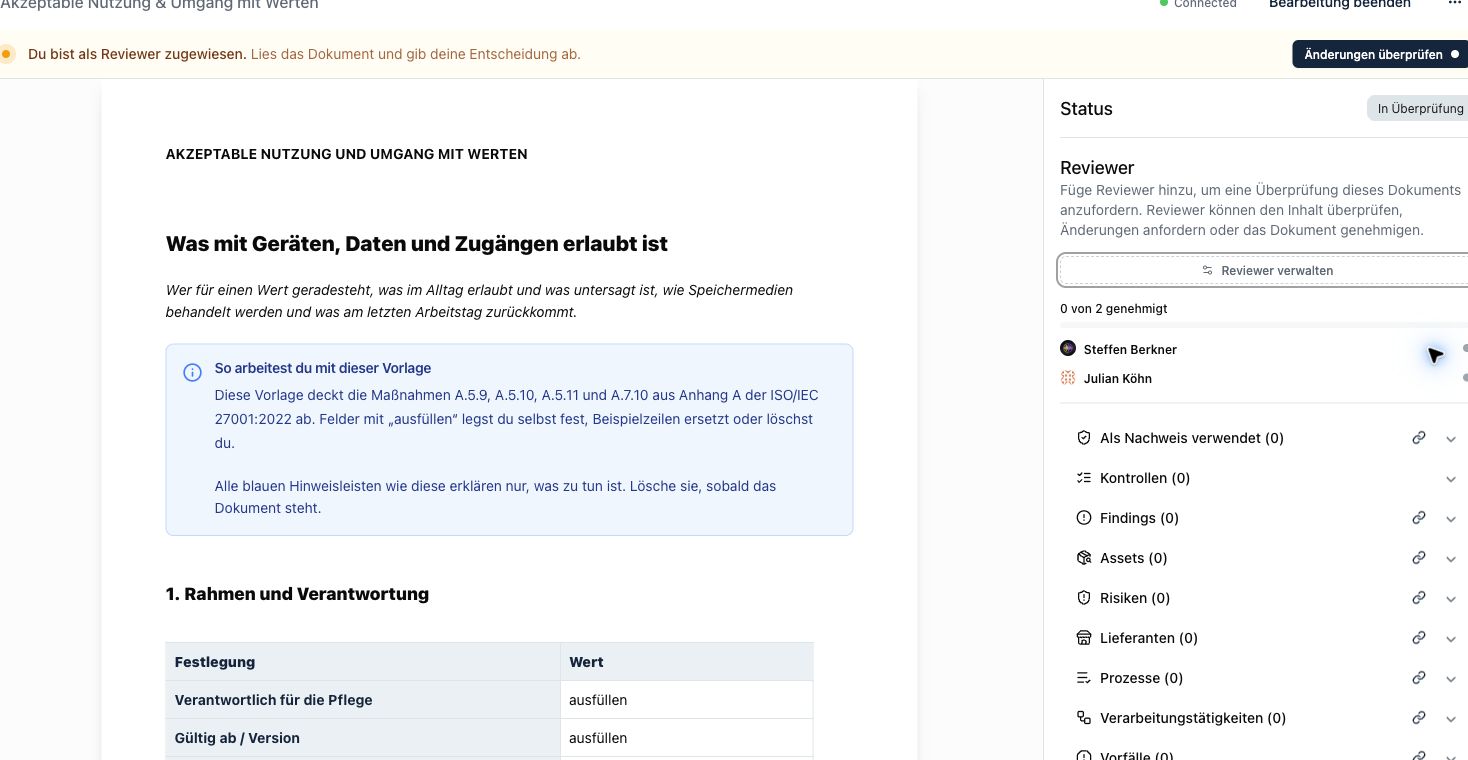Click workflow icon beside Verarbeitungstätigkeiten
Screen dimensions: 1468x760
pyautogui.click(x=1083, y=718)
